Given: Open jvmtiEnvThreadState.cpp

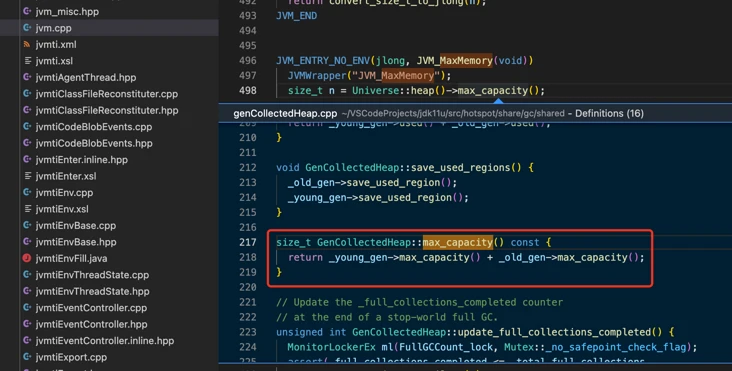Looking at the screenshot, I should point(92,275).
